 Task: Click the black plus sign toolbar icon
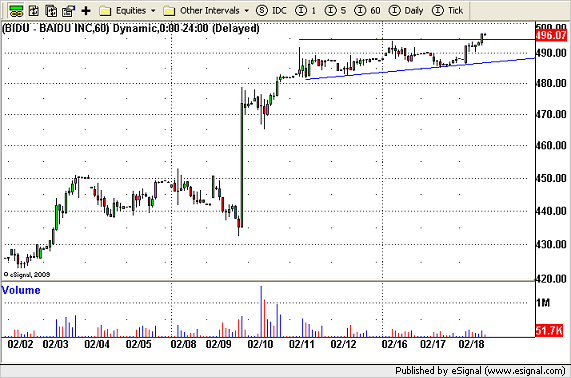[86, 11]
